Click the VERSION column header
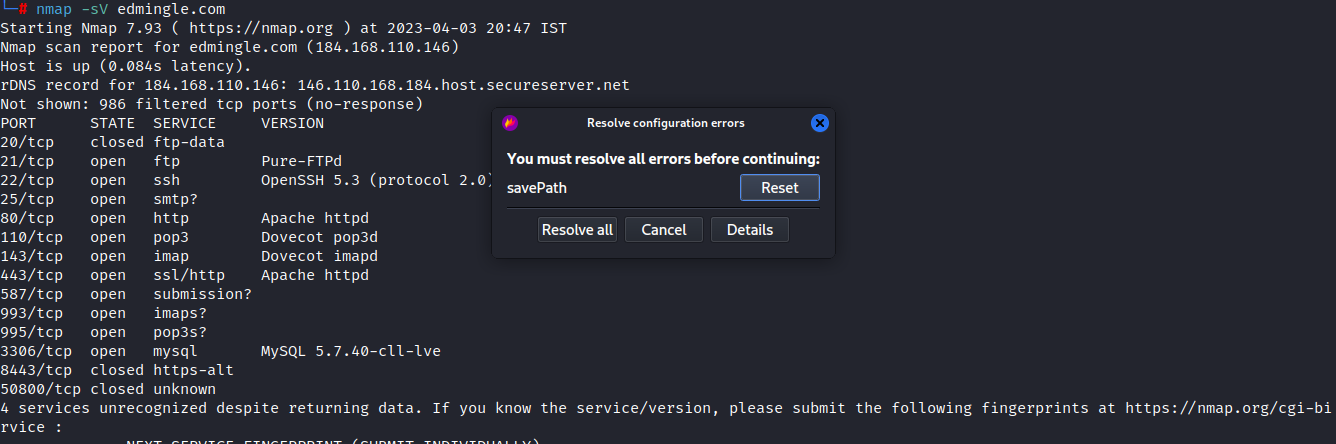This screenshot has height=444, width=1336. [292, 123]
